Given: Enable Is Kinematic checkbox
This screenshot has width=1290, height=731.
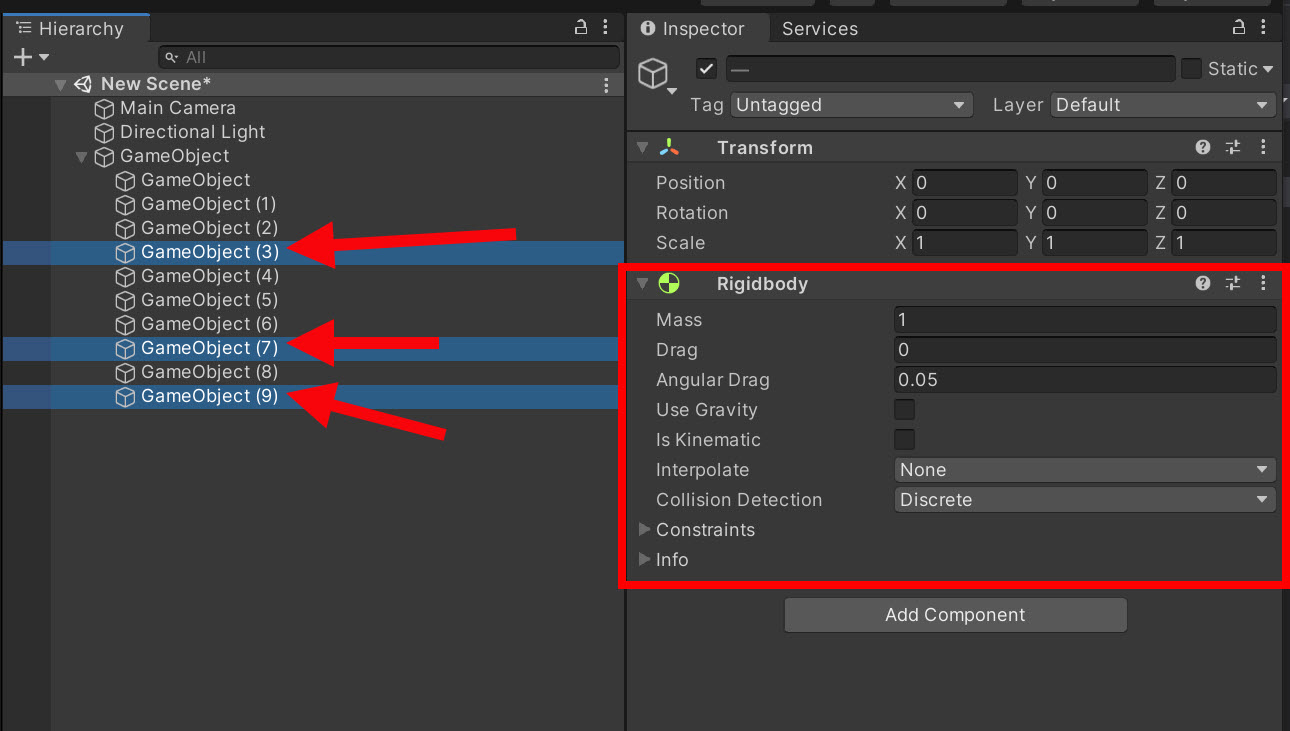Looking at the screenshot, I should (x=904, y=439).
